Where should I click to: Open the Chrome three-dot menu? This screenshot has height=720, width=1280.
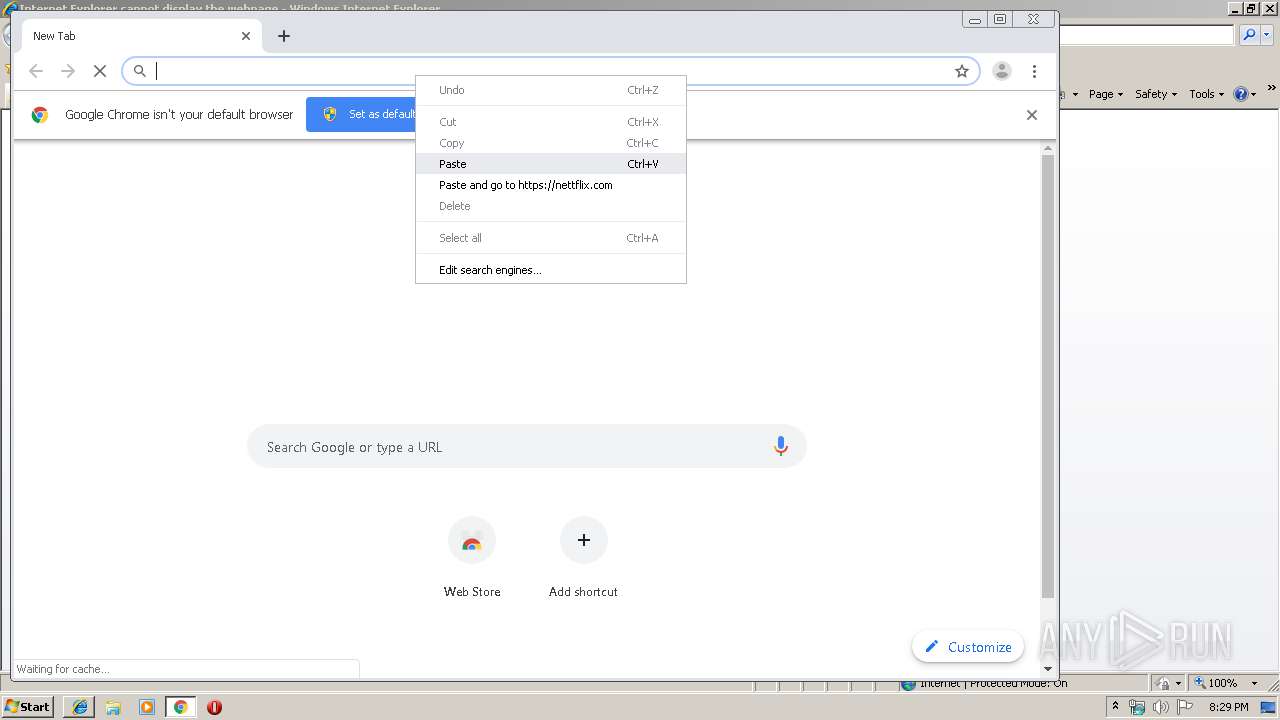pyautogui.click(x=1034, y=71)
